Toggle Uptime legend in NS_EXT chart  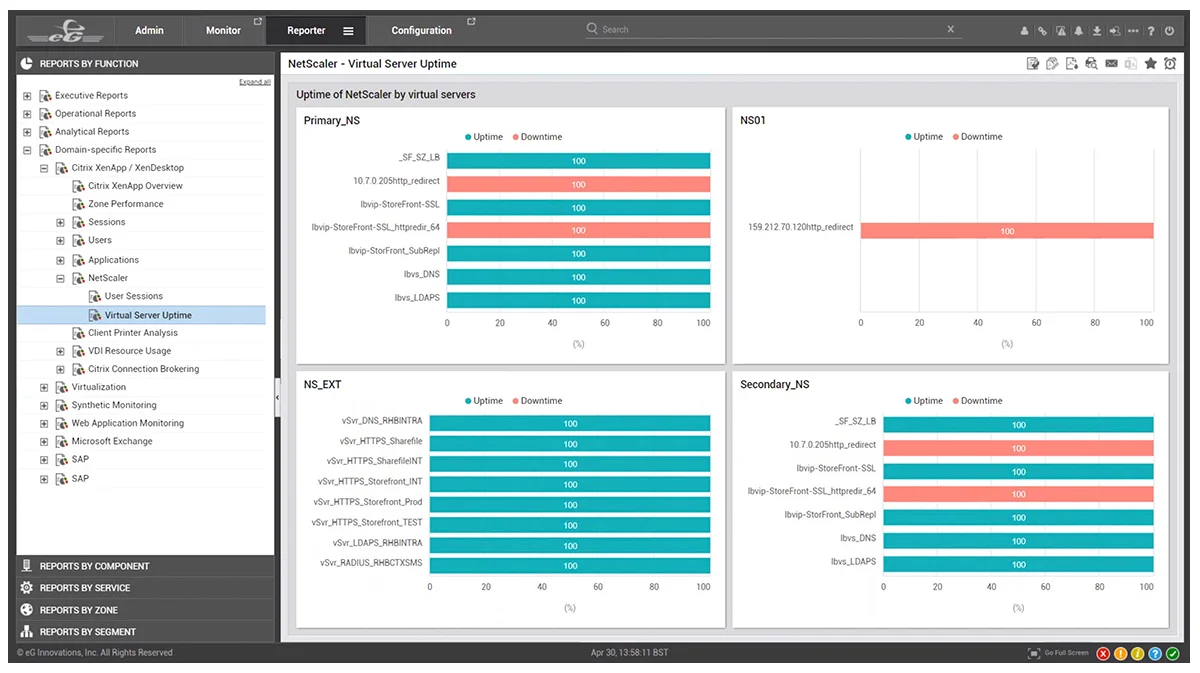(x=483, y=401)
